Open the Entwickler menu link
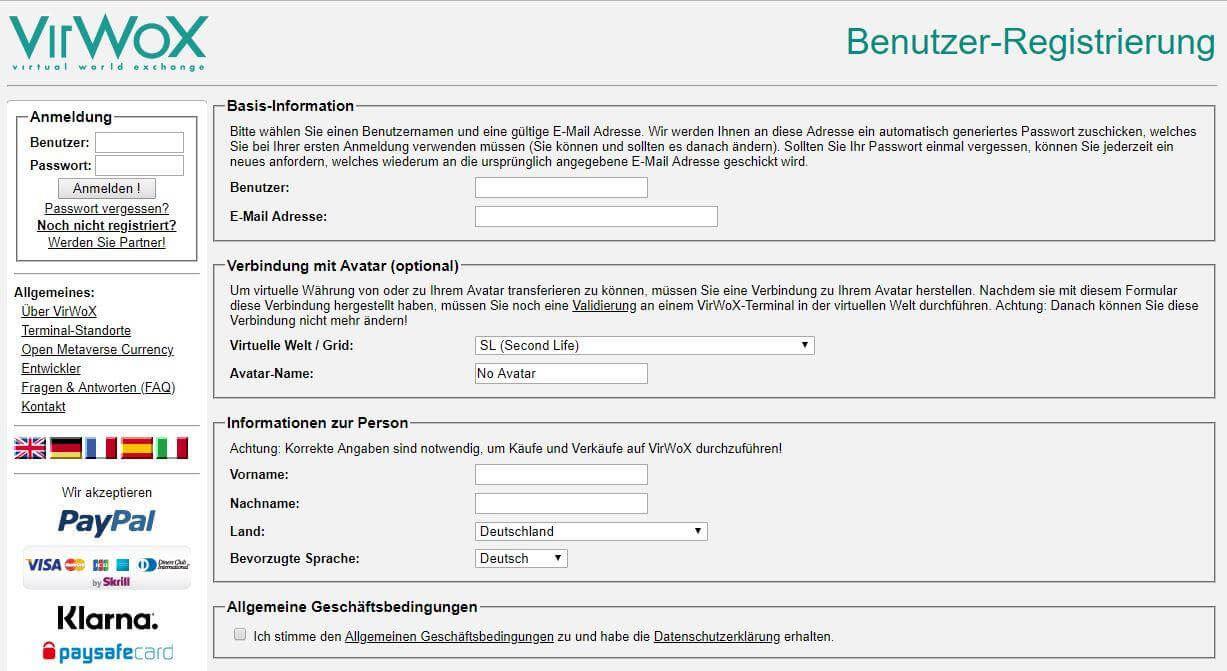 point(51,368)
